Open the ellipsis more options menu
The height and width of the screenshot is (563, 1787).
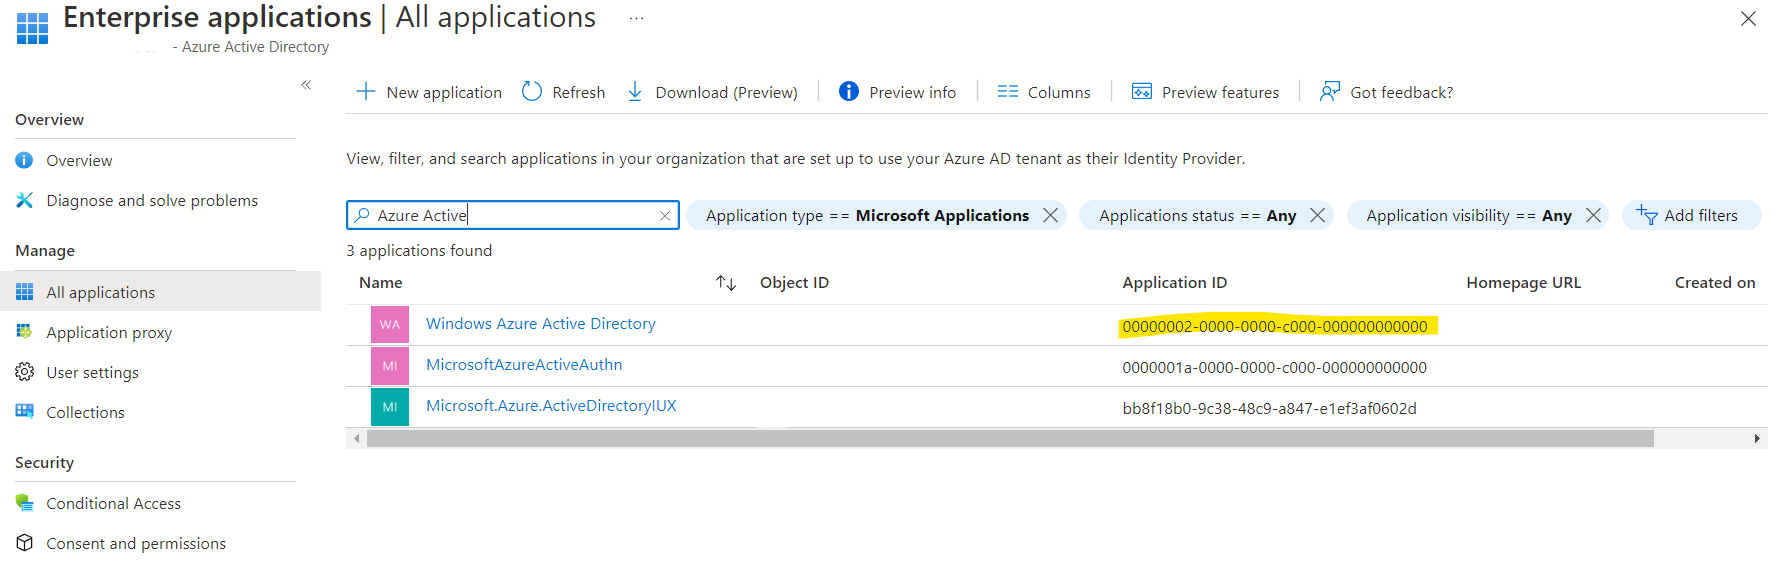pyautogui.click(x=636, y=18)
